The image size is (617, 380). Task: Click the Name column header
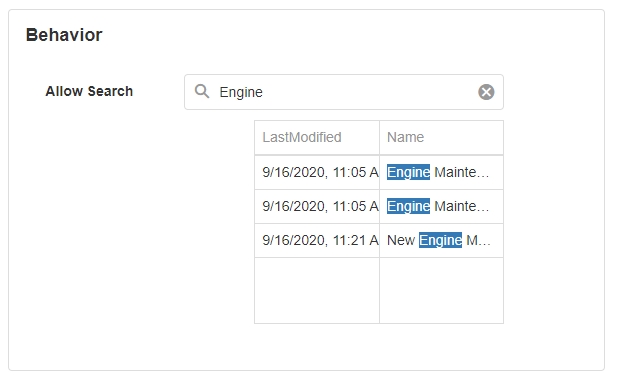[442, 137]
